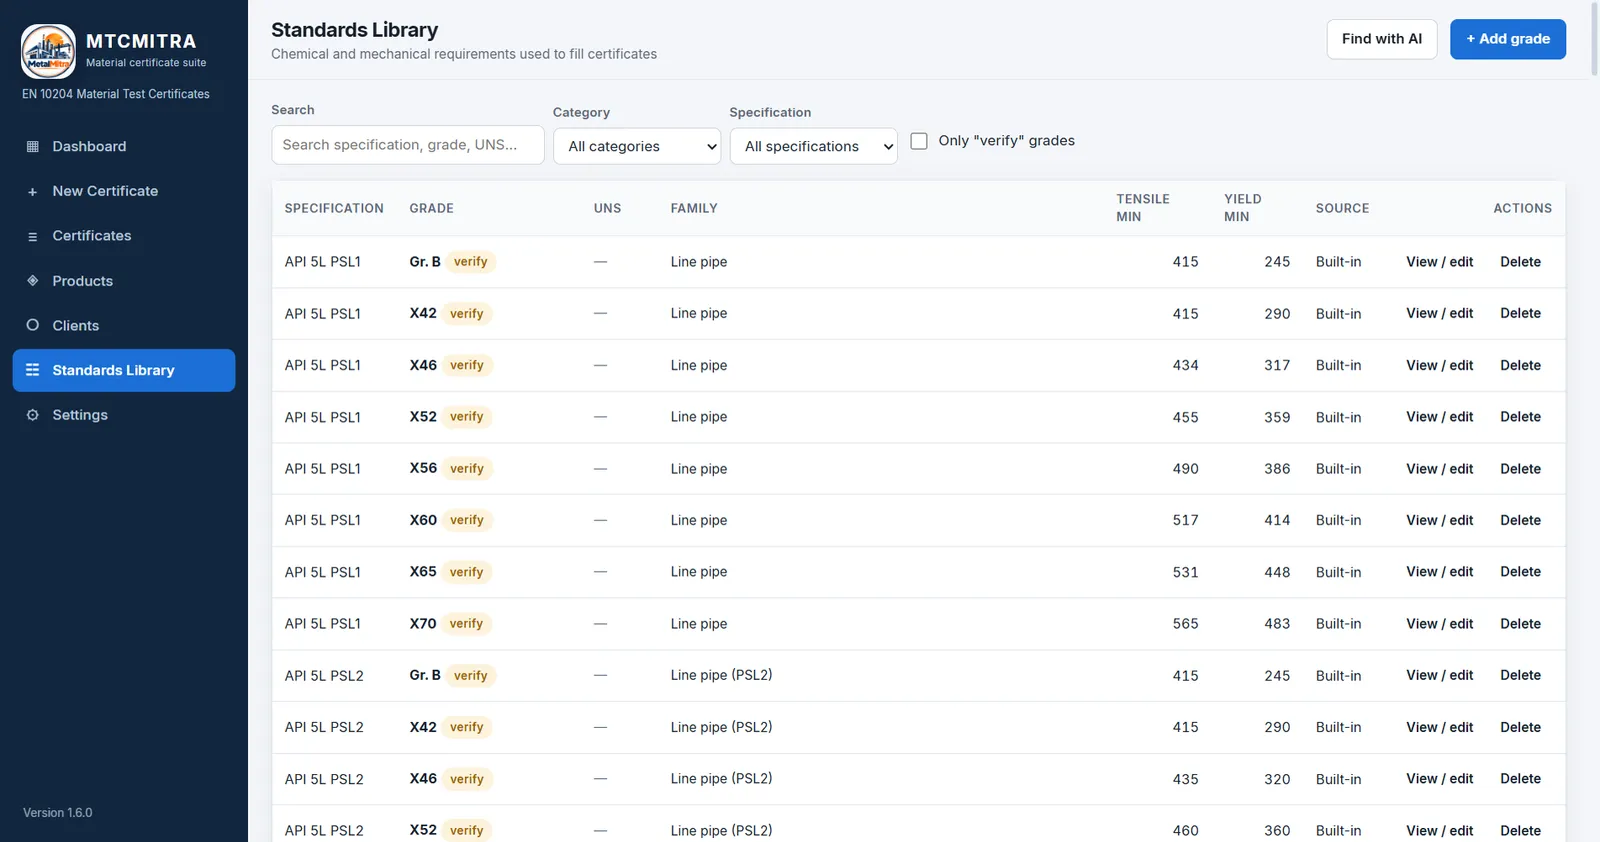Click the Certificates list icon
Screen dimensions: 1600x842
tap(32, 236)
